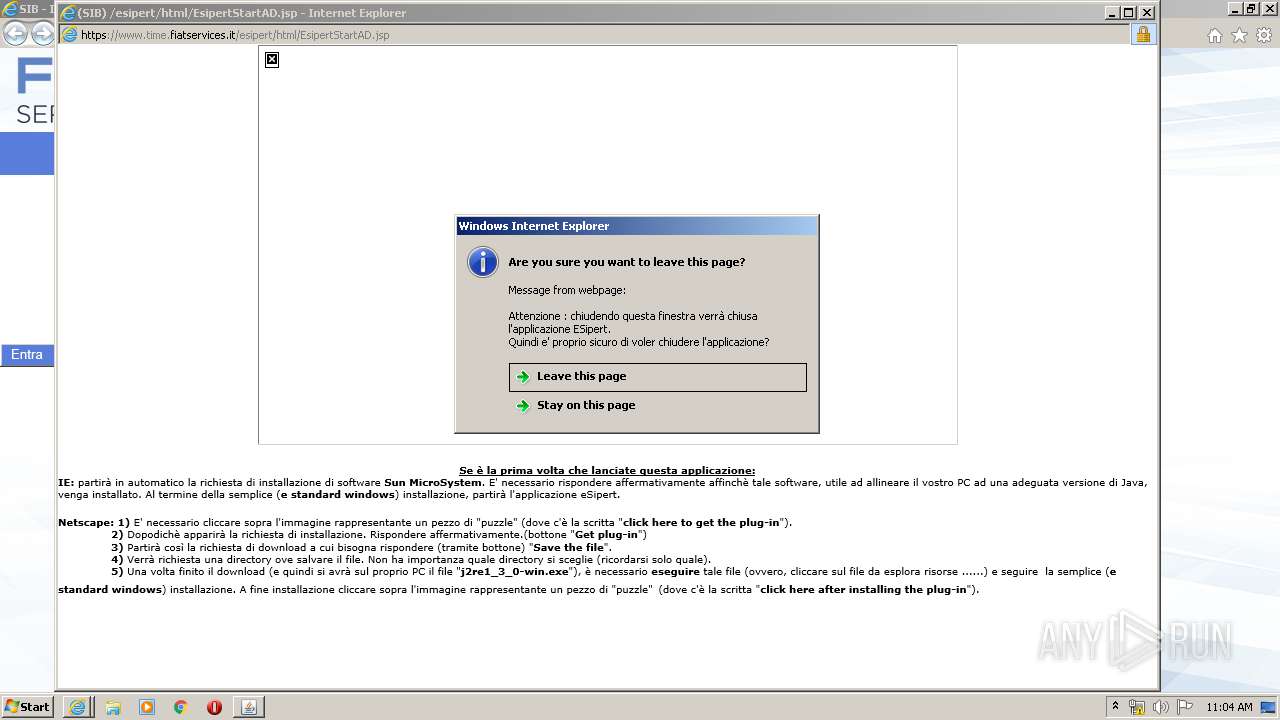The width and height of the screenshot is (1280, 720).
Task: Click the SIB tab title in background window
Action: pos(35,9)
